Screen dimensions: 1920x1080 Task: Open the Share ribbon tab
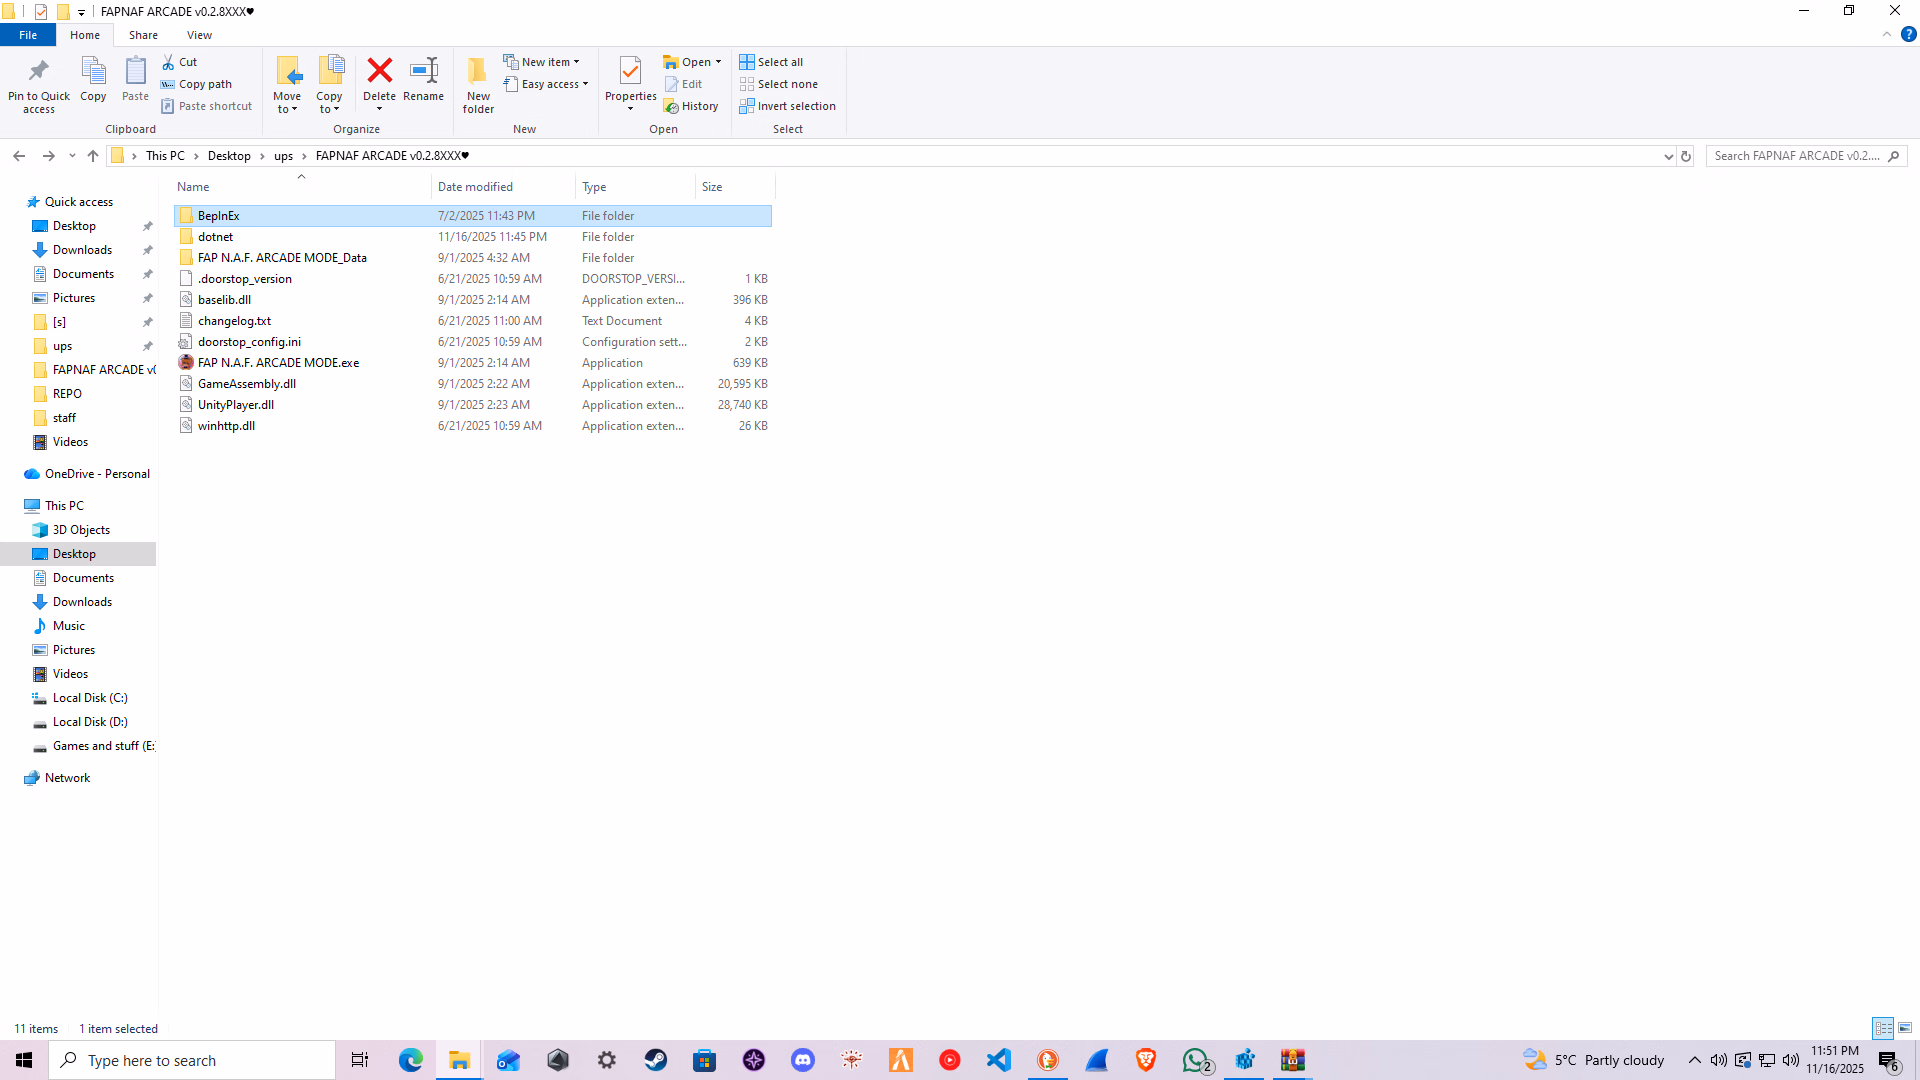pyautogui.click(x=143, y=35)
